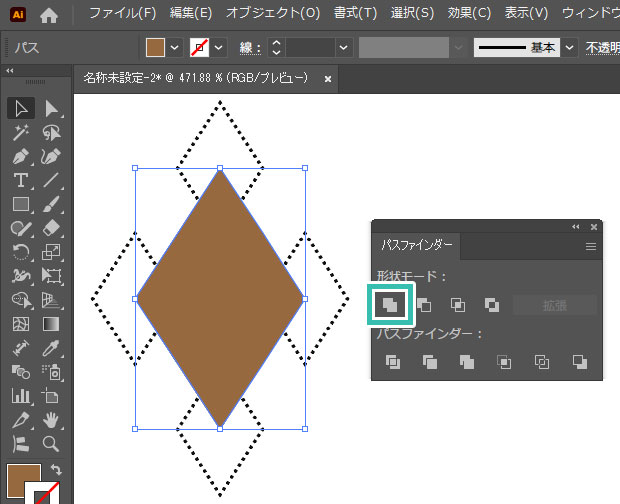Screen dimensions: 620x504
Task: Click the 拡張 button in Pathfinder
Action: pos(555,305)
